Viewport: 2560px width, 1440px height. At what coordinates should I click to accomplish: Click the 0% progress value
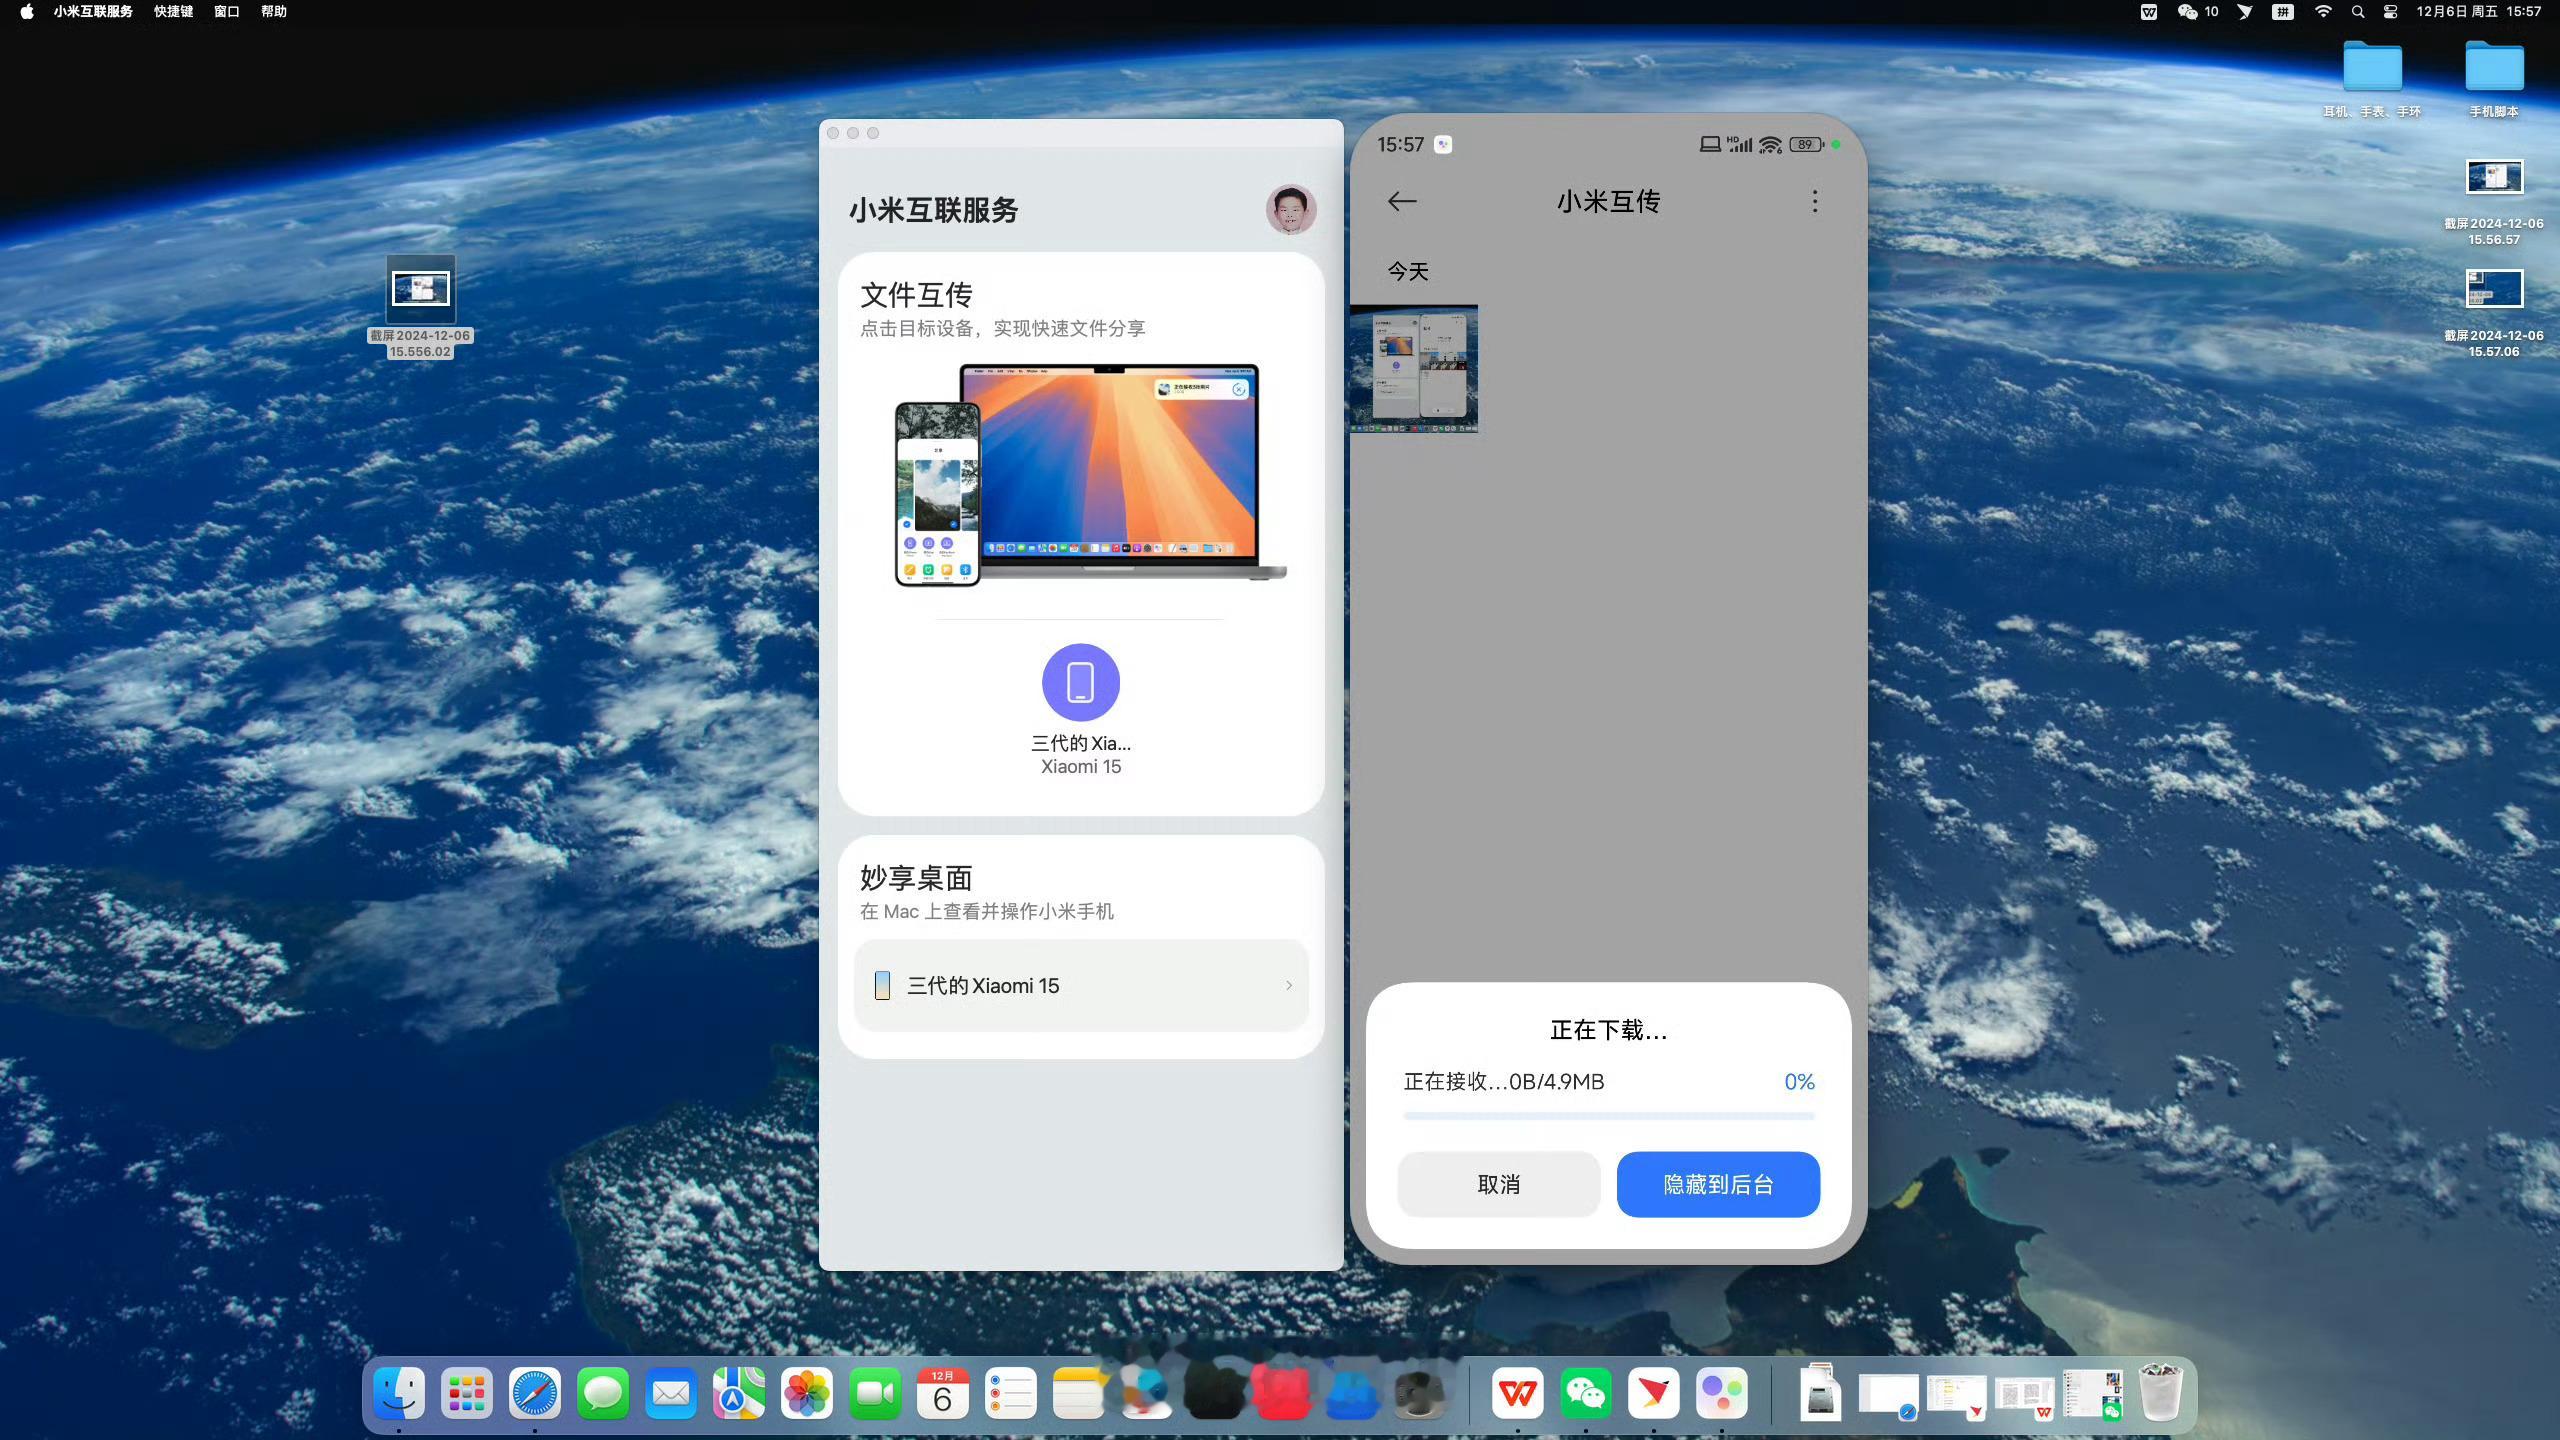click(1799, 1082)
